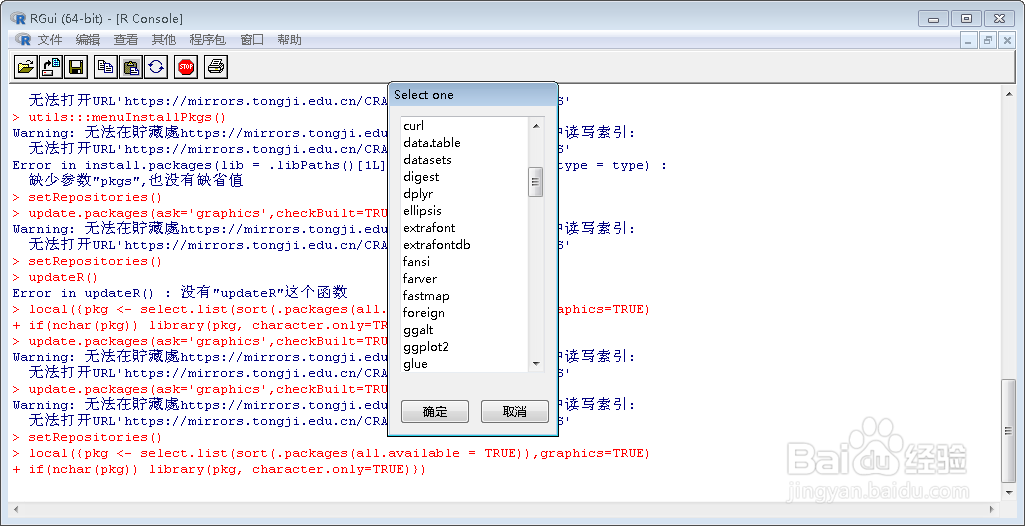1025x526 pixels.
Task: Click console horizontal scrollbar right arrow
Action: [994, 509]
